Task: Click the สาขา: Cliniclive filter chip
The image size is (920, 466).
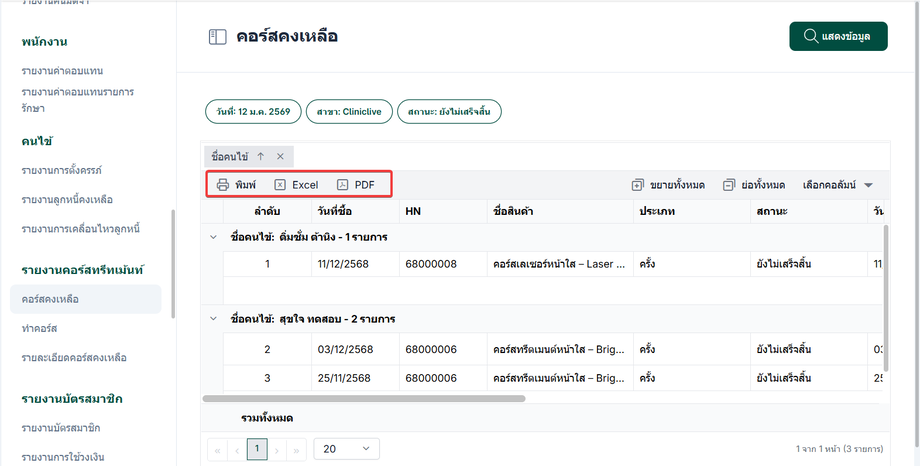Action: click(x=349, y=112)
